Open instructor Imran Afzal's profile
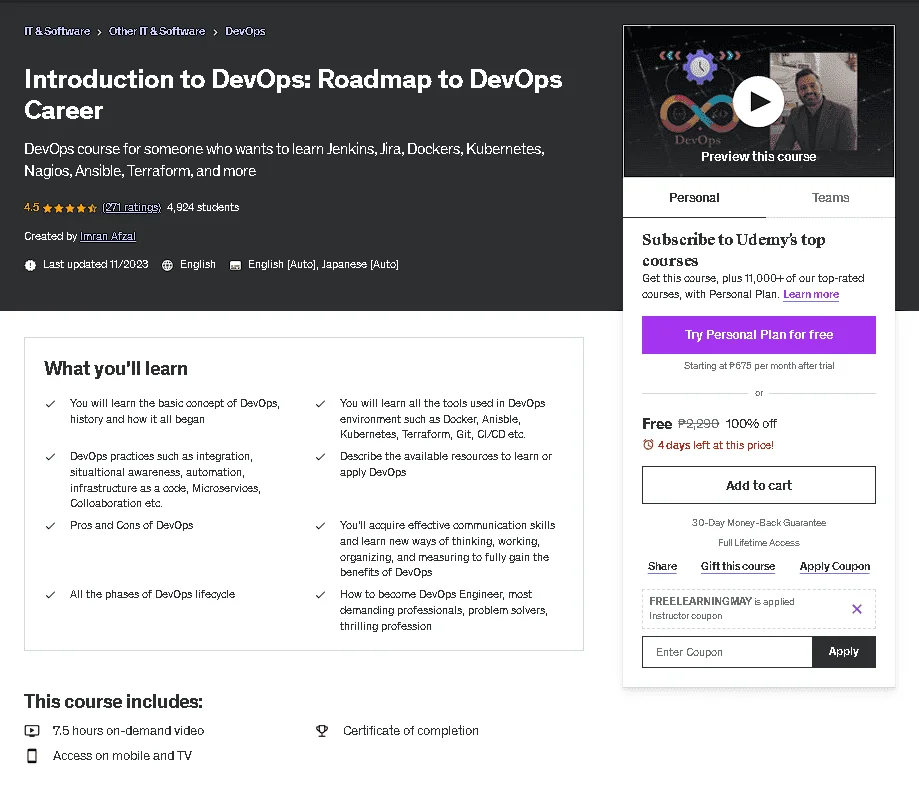 click(x=108, y=236)
